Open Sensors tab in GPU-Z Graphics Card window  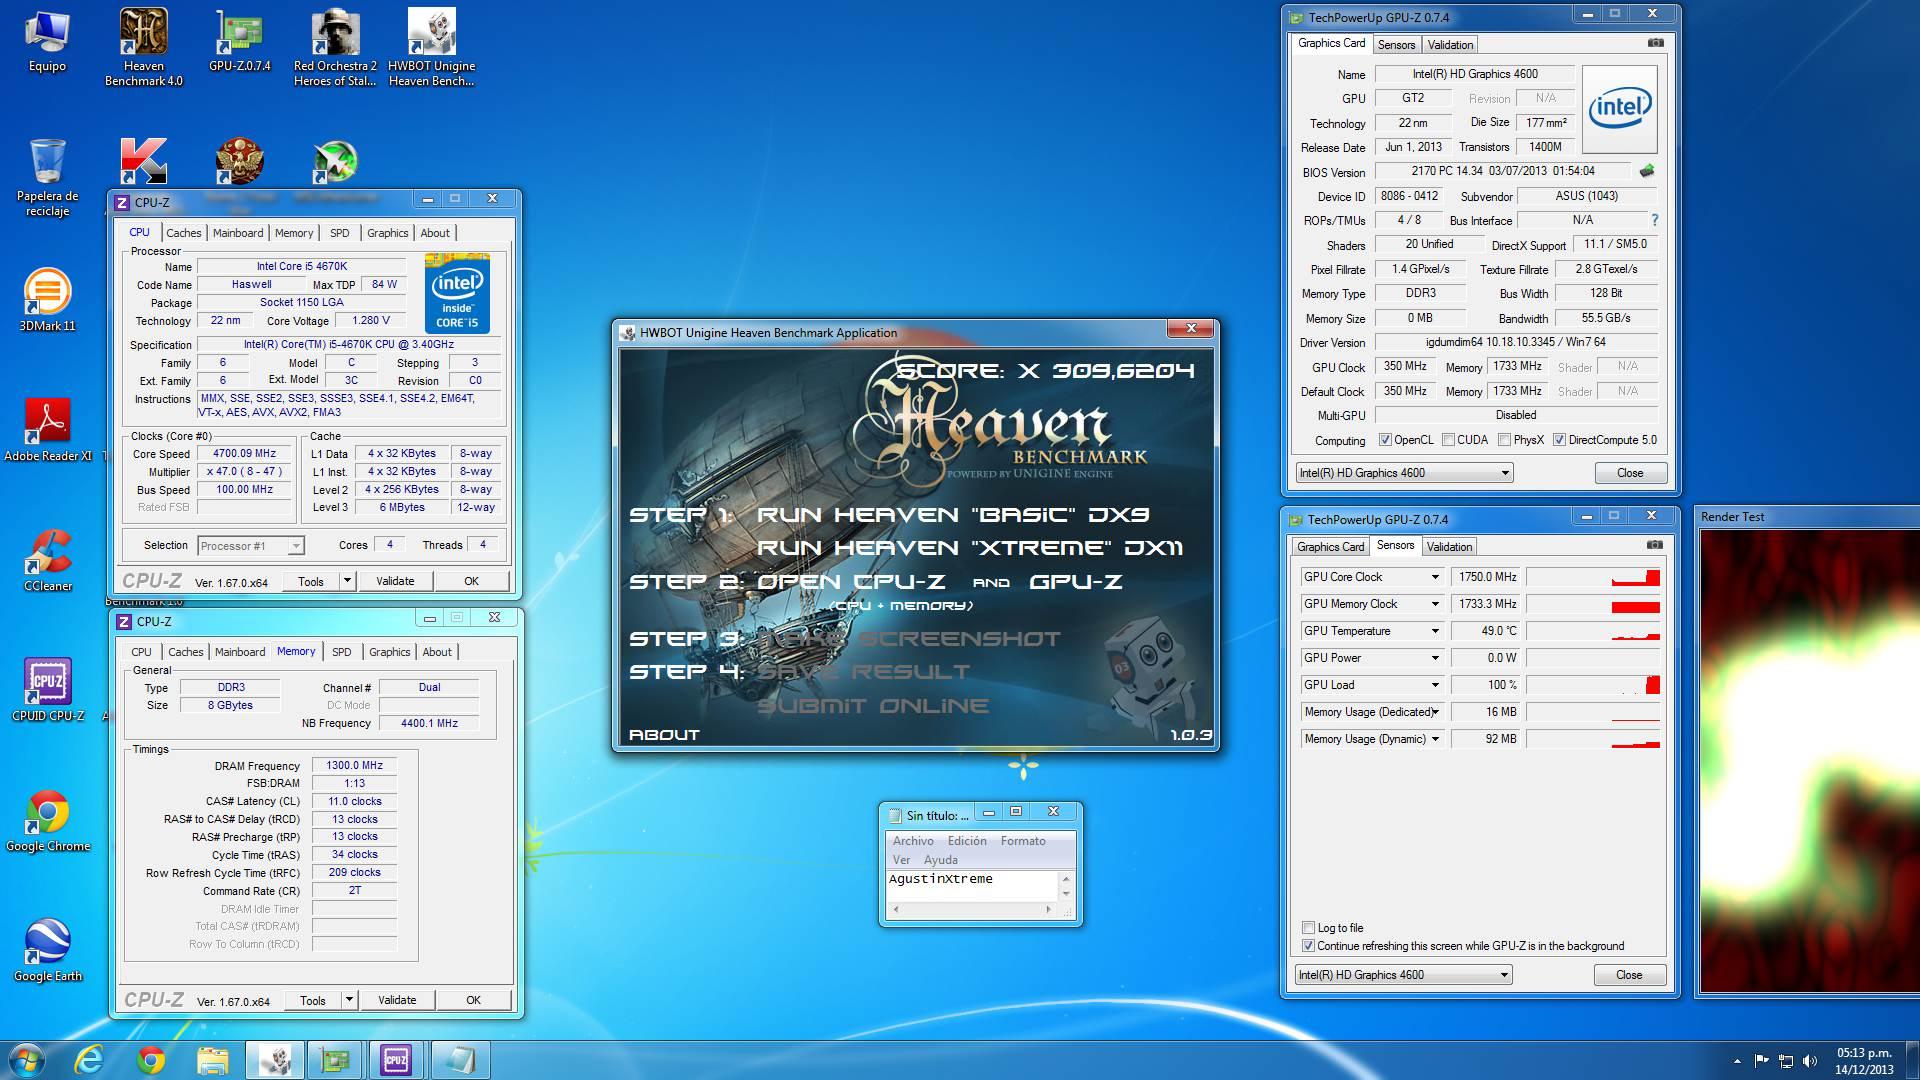pyautogui.click(x=1396, y=45)
